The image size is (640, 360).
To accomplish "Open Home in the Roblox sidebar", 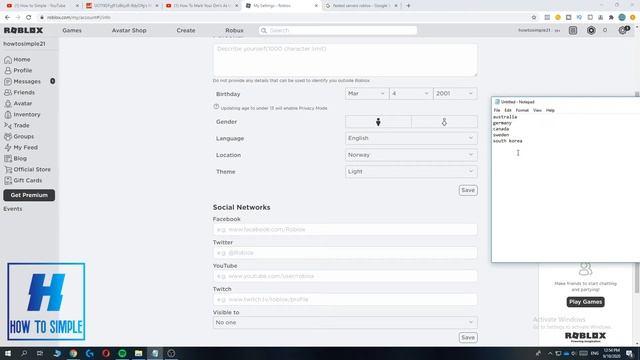I will click(17, 60).
